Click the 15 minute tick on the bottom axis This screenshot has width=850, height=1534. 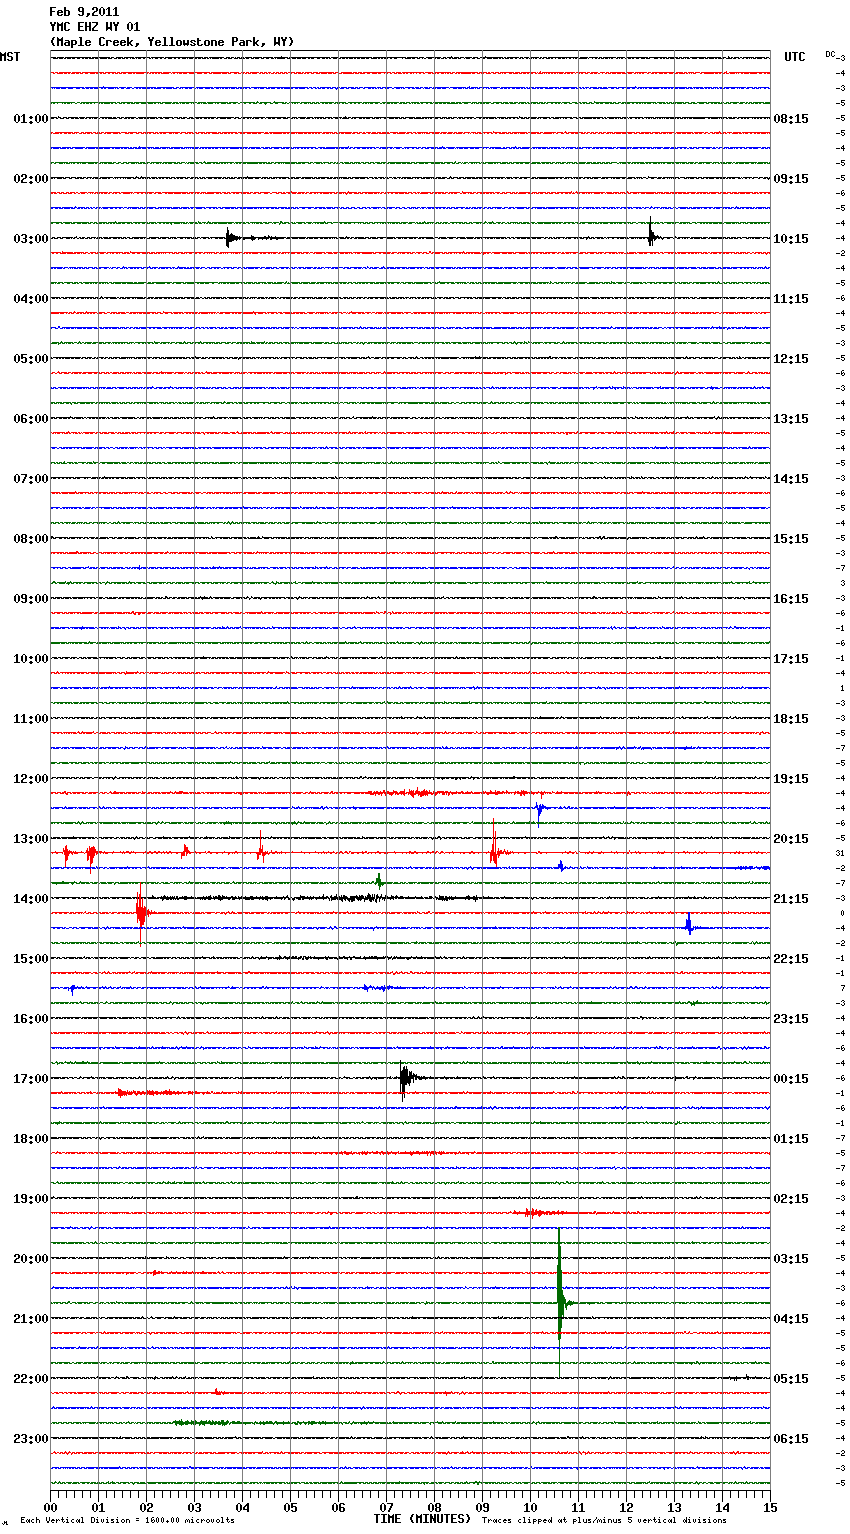click(770, 1507)
